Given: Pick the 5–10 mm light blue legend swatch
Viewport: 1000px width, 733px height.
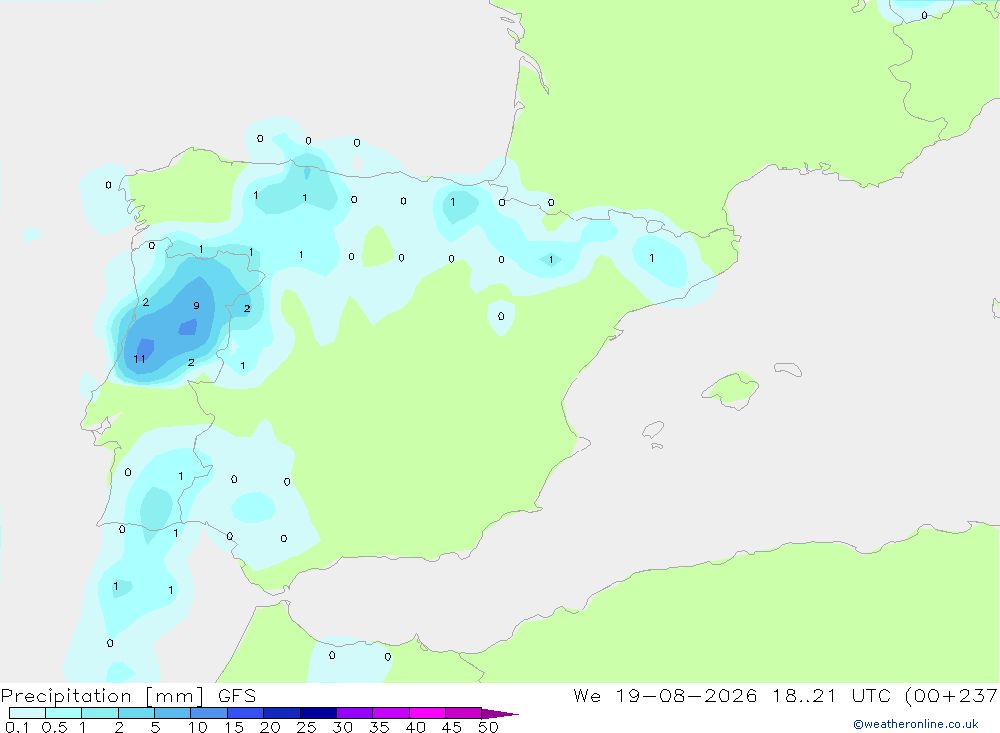Looking at the screenshot, I should click(x=172, y=713).
